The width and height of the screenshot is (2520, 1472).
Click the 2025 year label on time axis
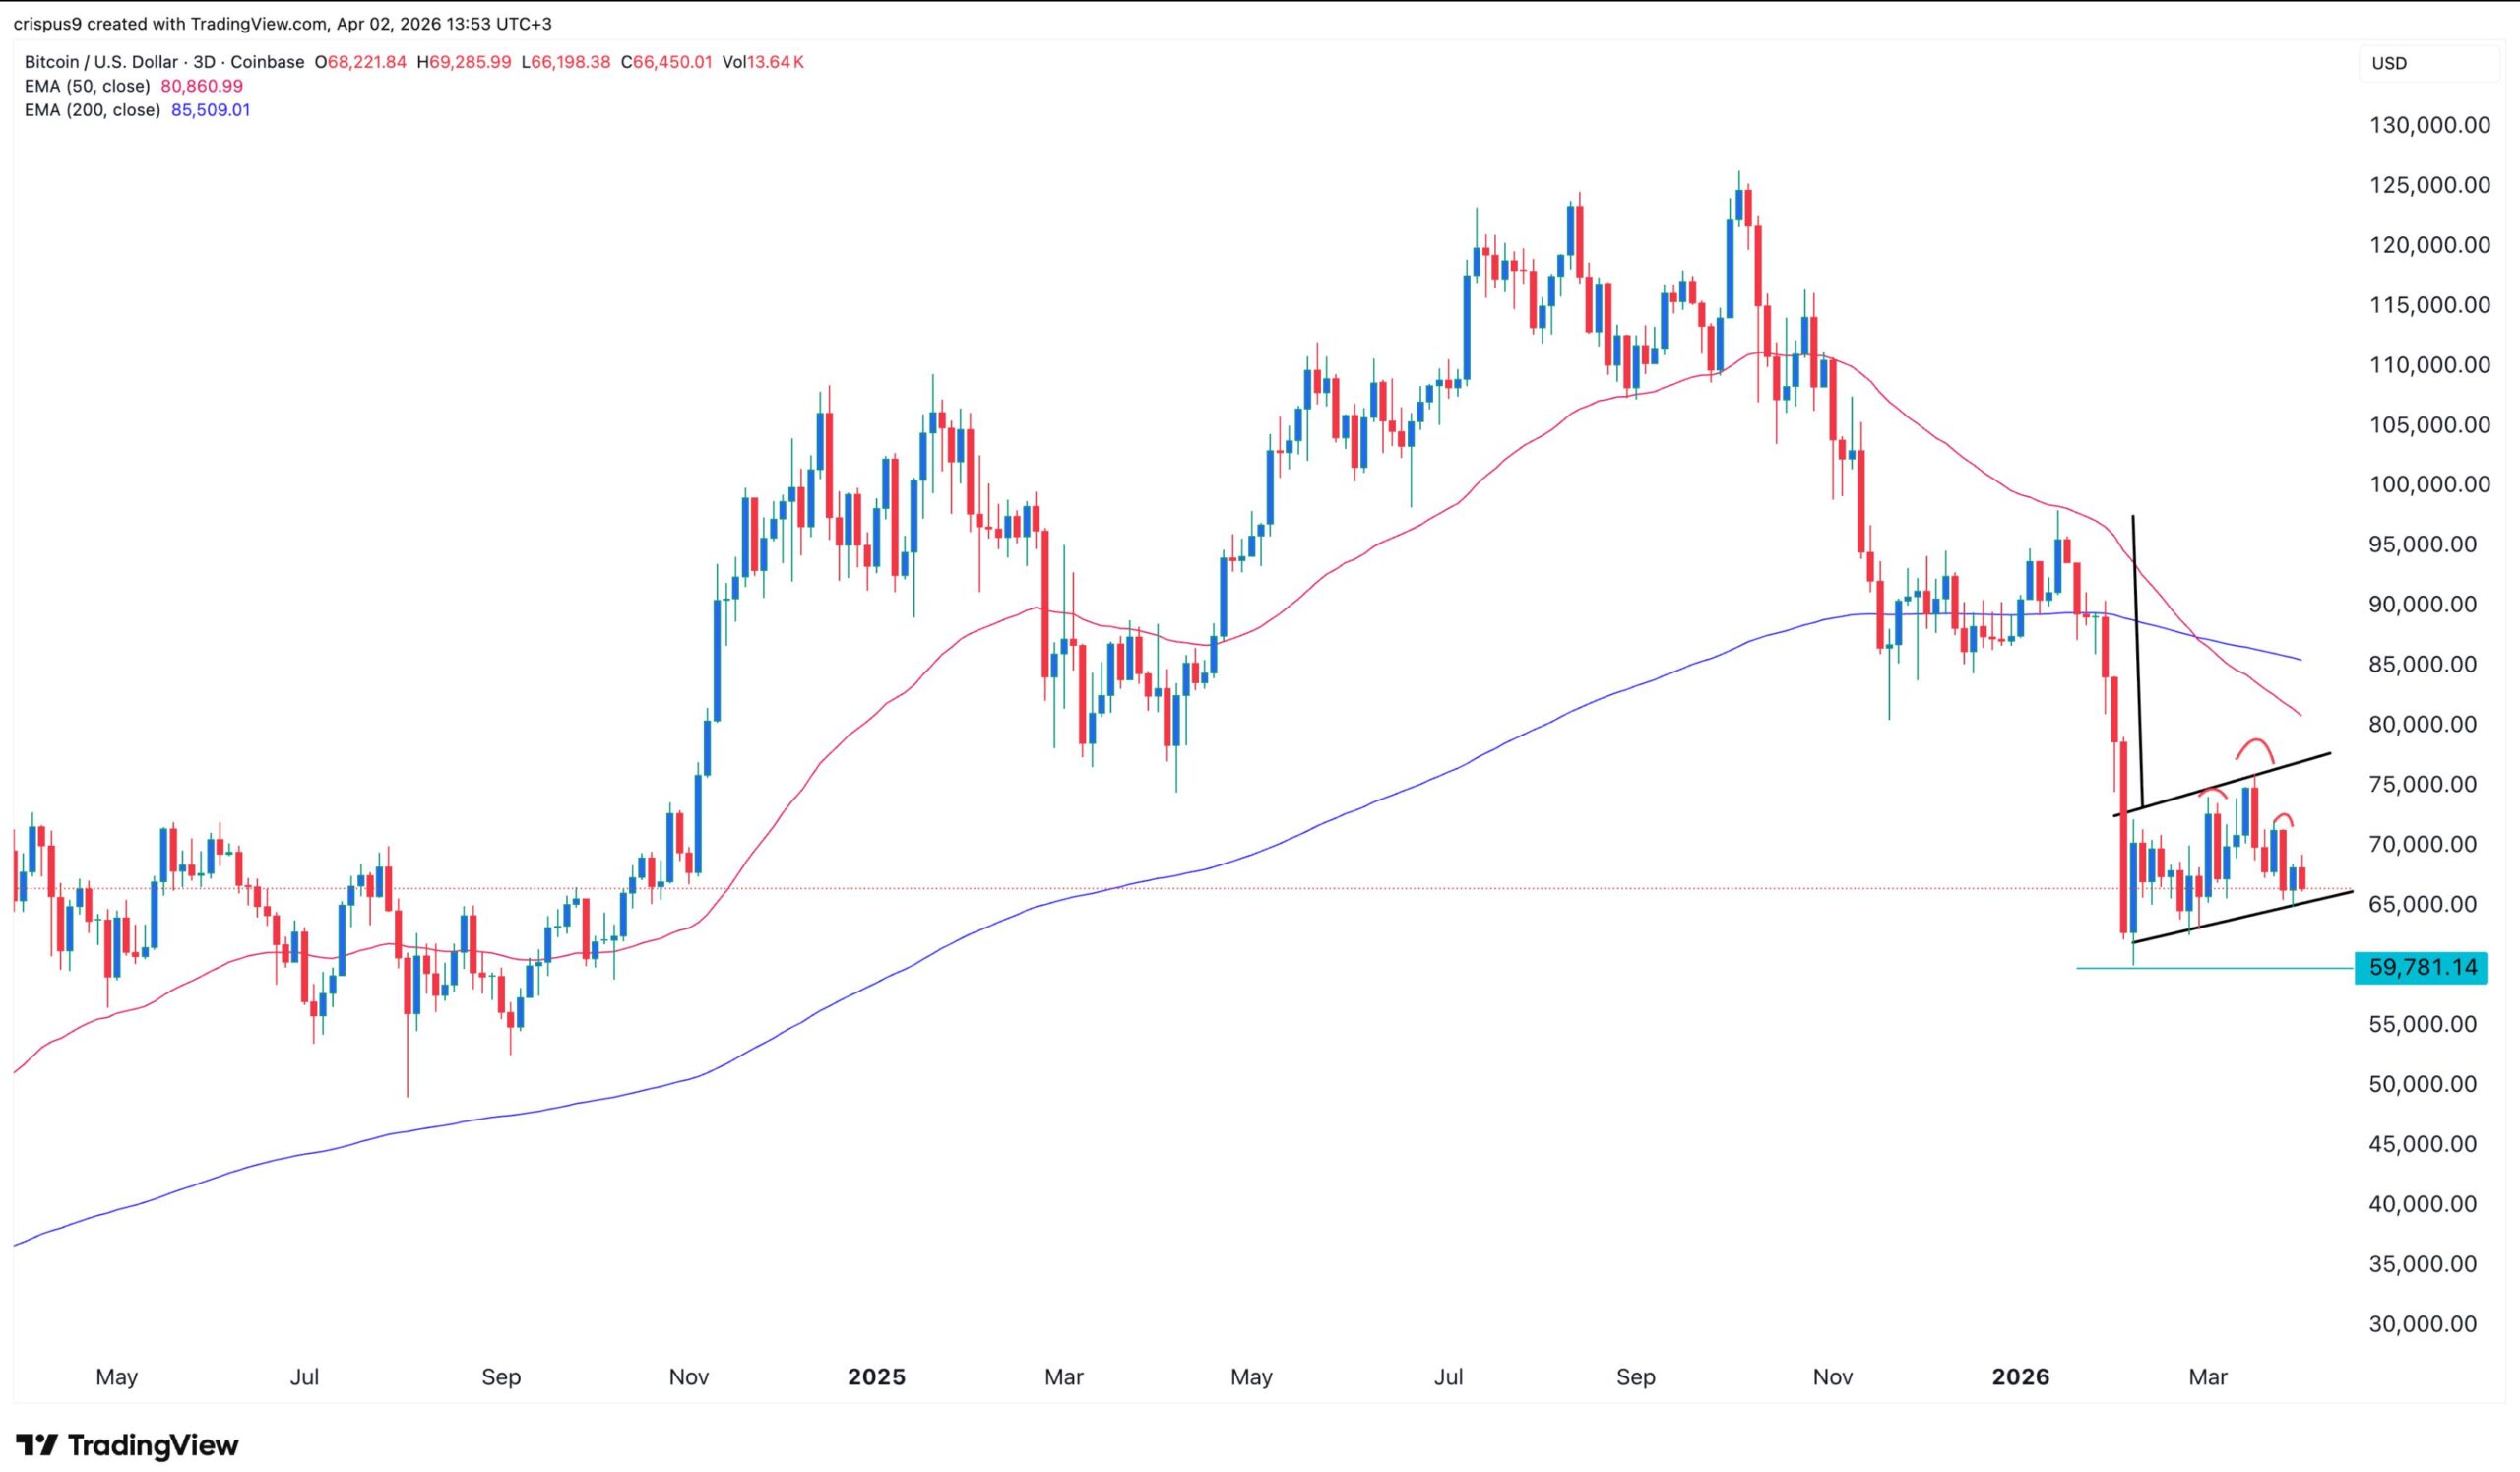tap(876, 1377)
